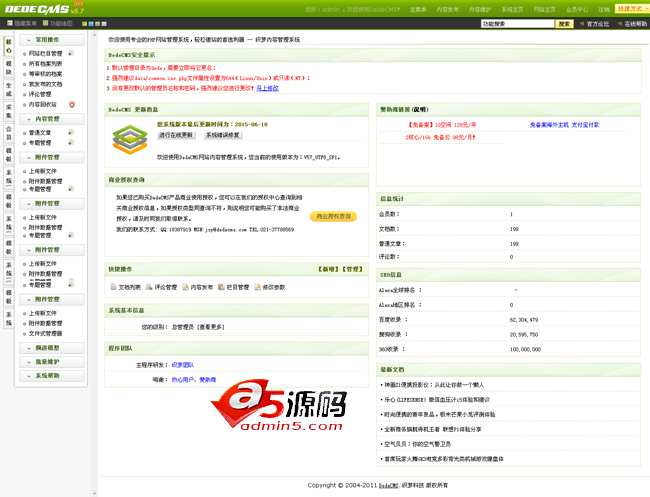This screenshot has height=497, width=650.
Task: Click the 搜索 search button
Action: 564,24
